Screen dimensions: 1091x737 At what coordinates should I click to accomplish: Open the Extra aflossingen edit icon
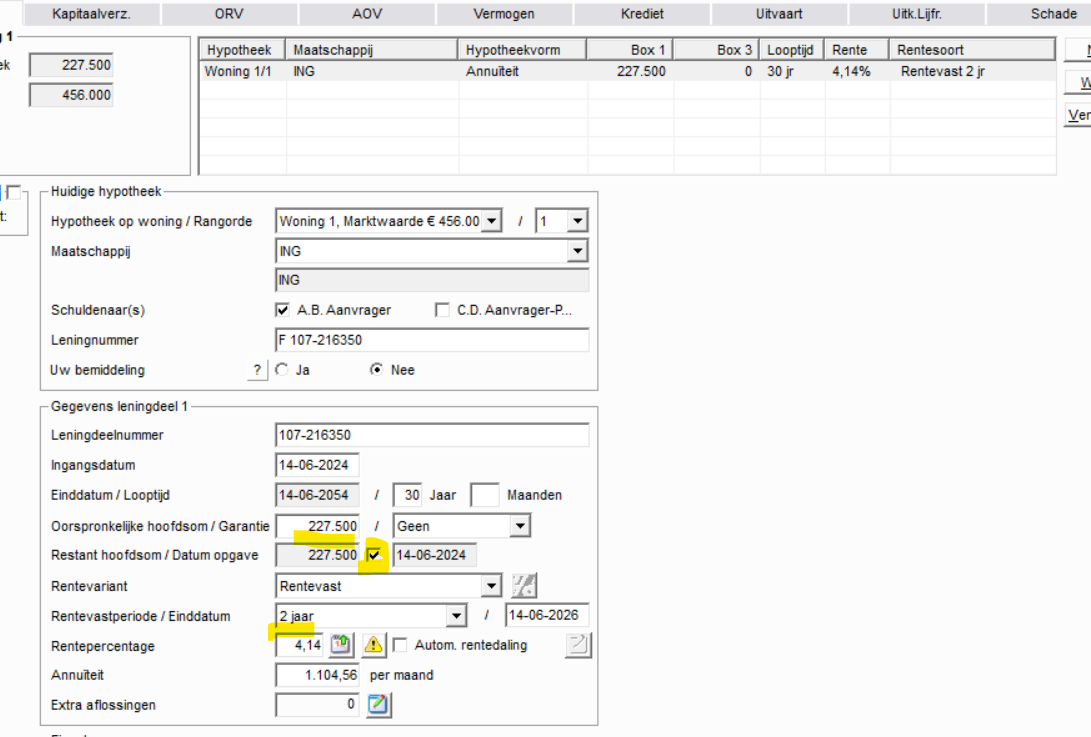(379, 705)
